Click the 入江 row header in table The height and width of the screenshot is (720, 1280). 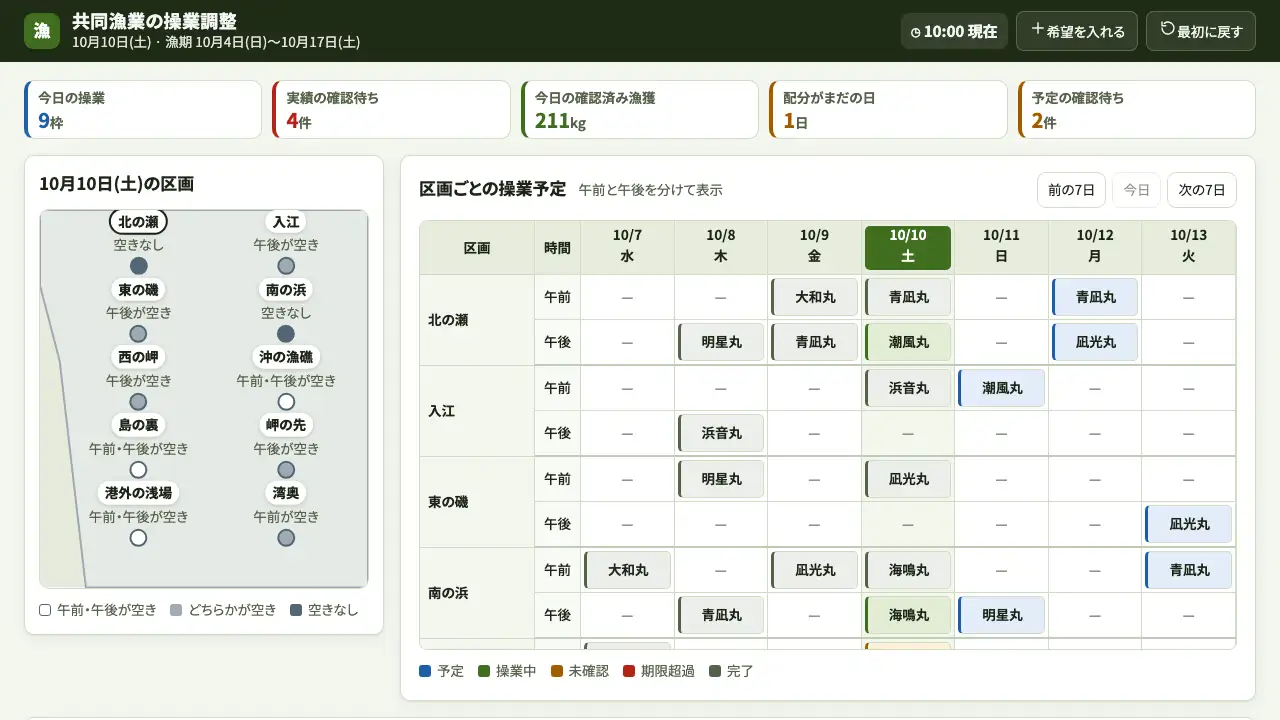pyautogui.click(x=477, y=411)
